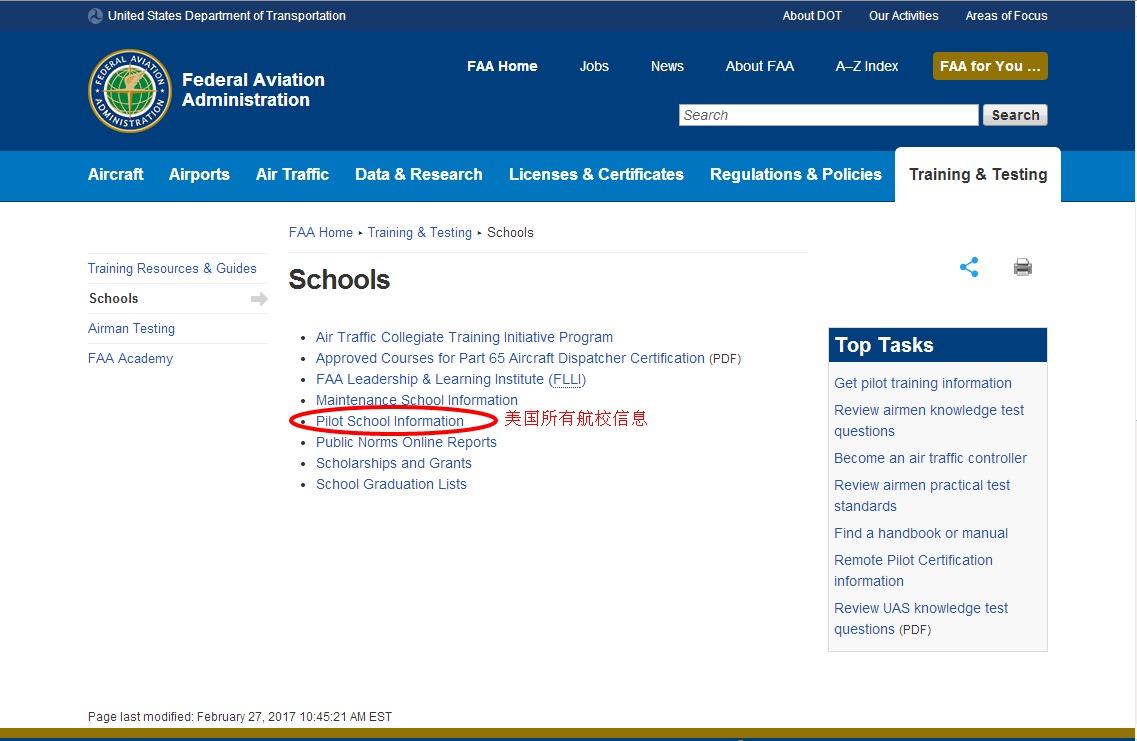Viewport: 1137px width, 741px height.
Task: Click the arrow beside Schools in sidebar
Action: click(x=259, y=299)
